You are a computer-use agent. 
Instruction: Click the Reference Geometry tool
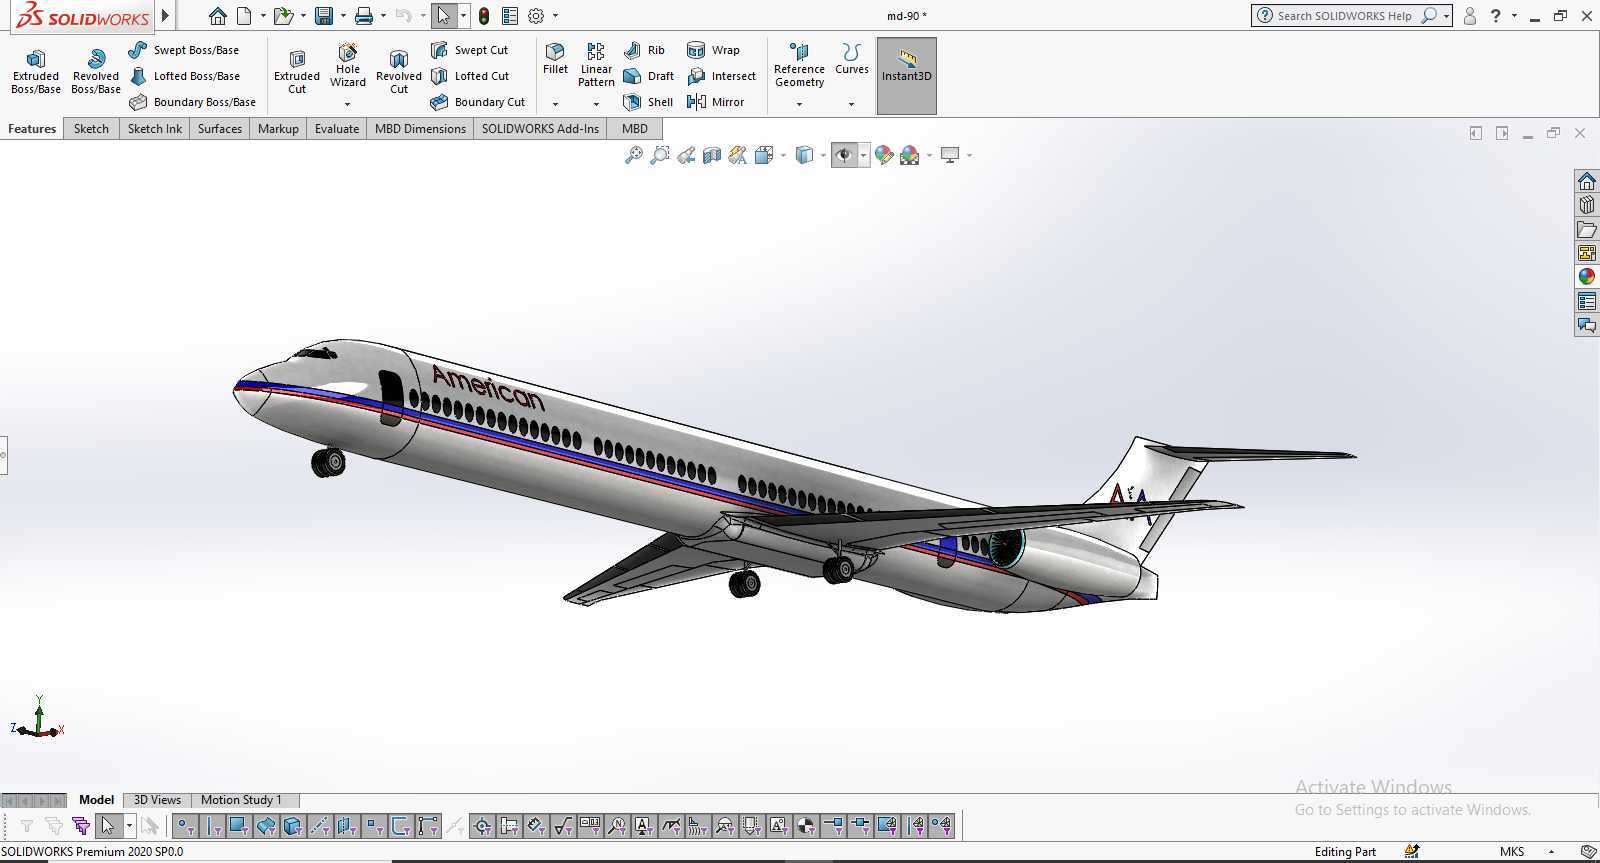click(x=799, y=65)
